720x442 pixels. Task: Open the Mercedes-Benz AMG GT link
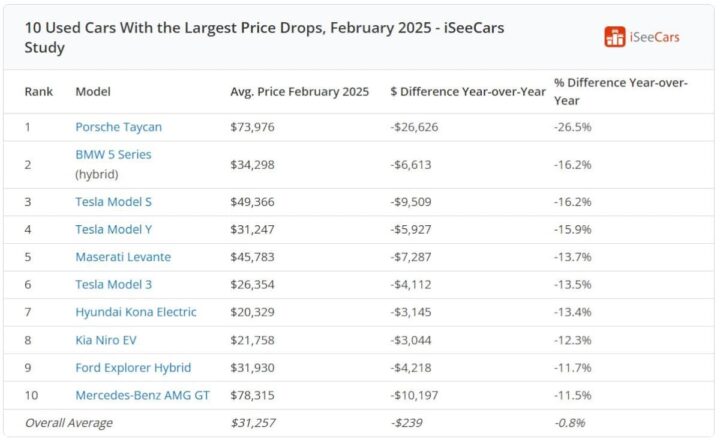tap(143, 395)
